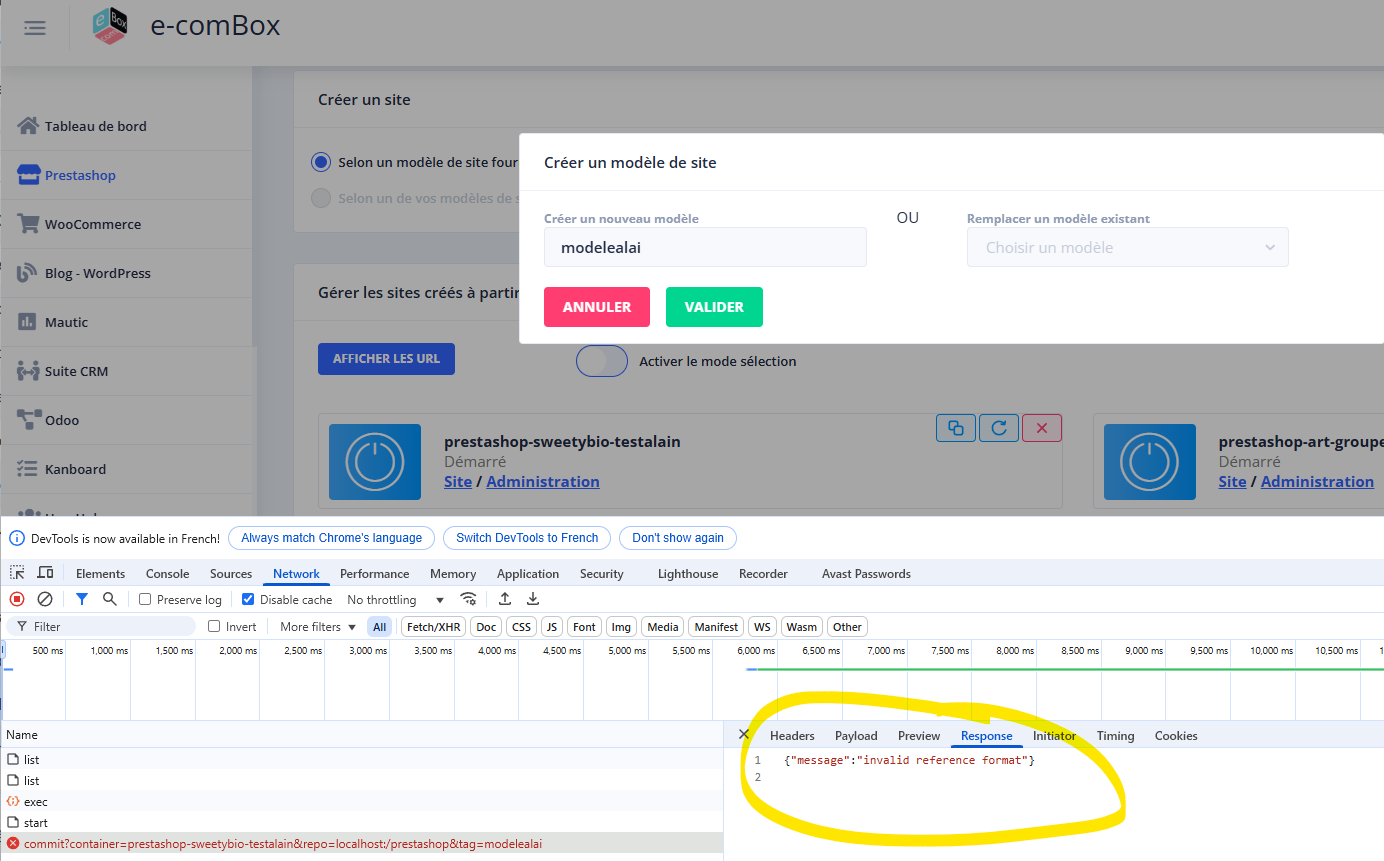Select the 'Selon un modèle de site' radio option
Viewport: 1384px width, 861px height.
tap(321, 162)
